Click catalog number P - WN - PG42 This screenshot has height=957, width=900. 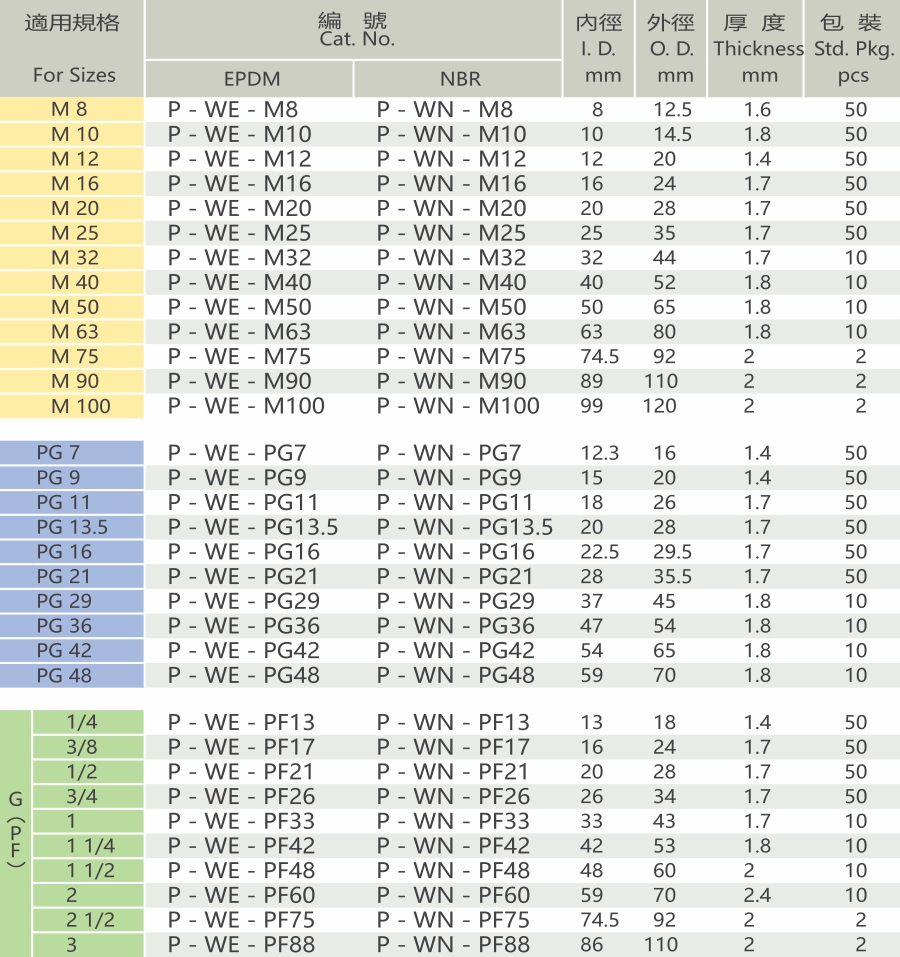(455, 651)
